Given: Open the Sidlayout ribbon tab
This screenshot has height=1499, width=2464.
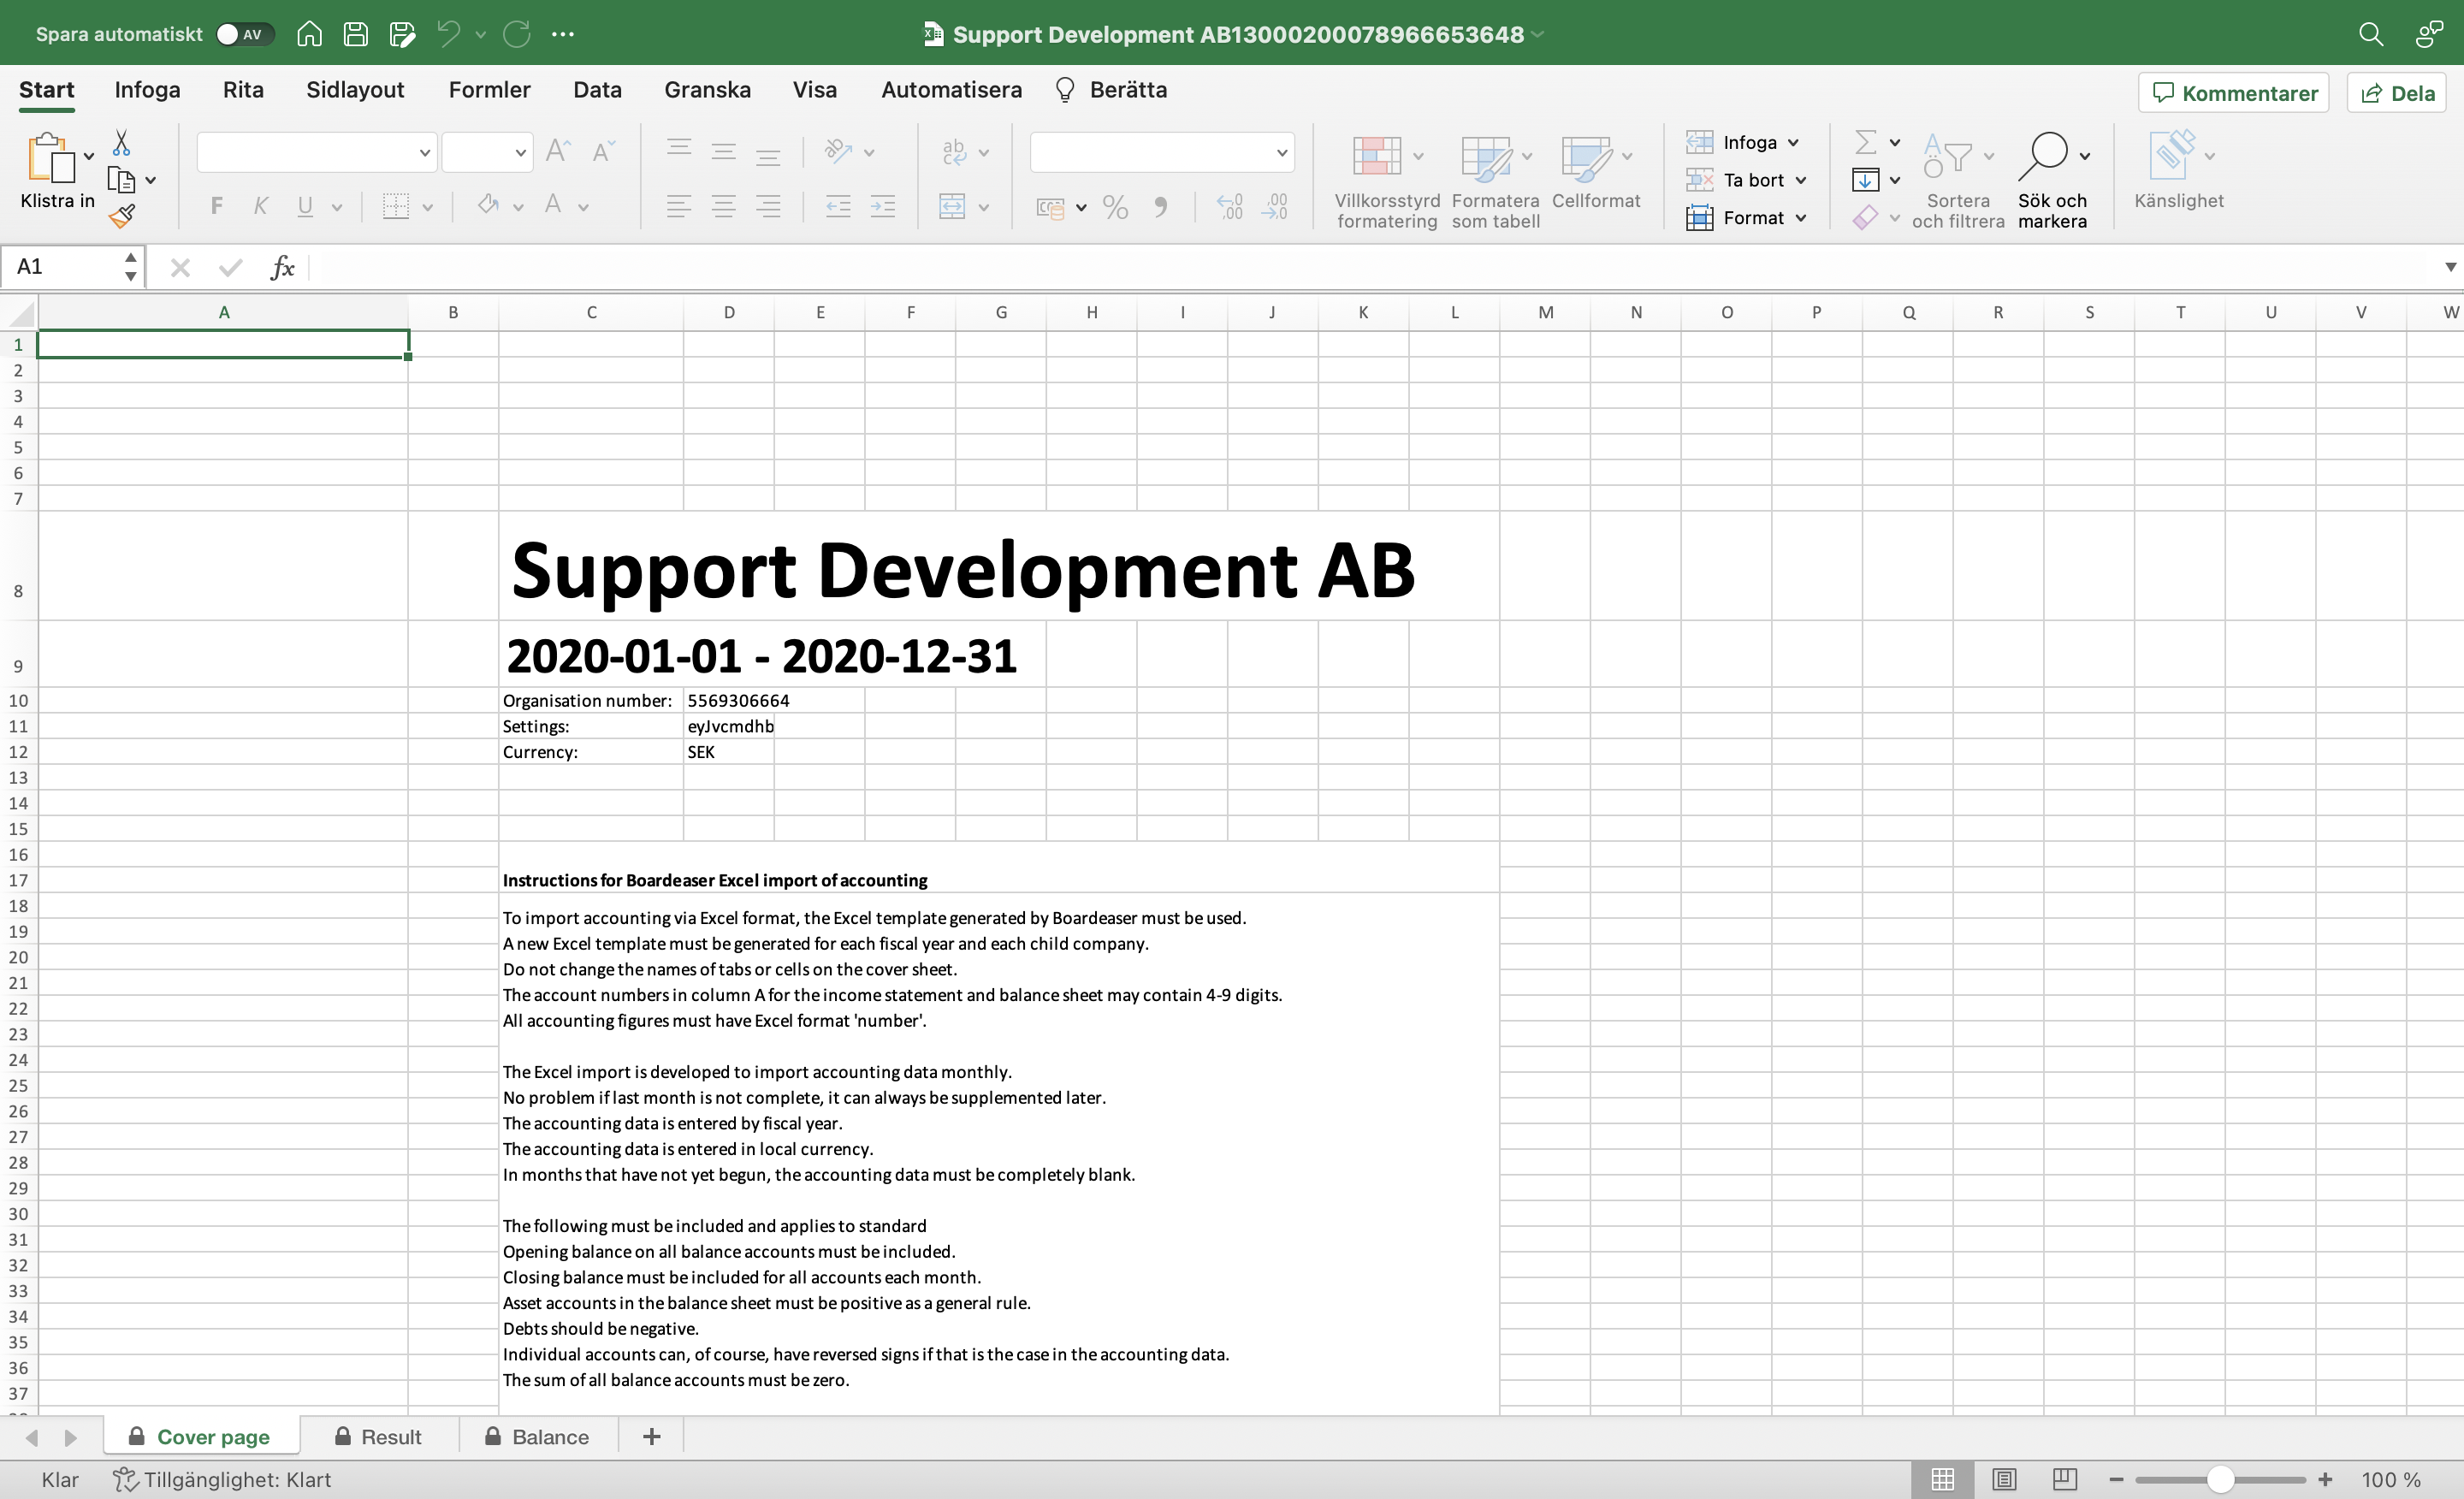Looking at the screenshot, I should click(x=355, y=90).
